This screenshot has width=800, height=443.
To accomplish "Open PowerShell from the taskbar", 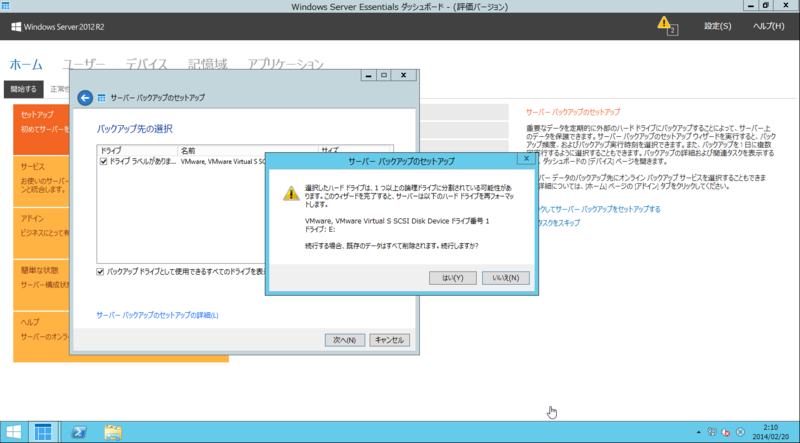I will [79, 432].
